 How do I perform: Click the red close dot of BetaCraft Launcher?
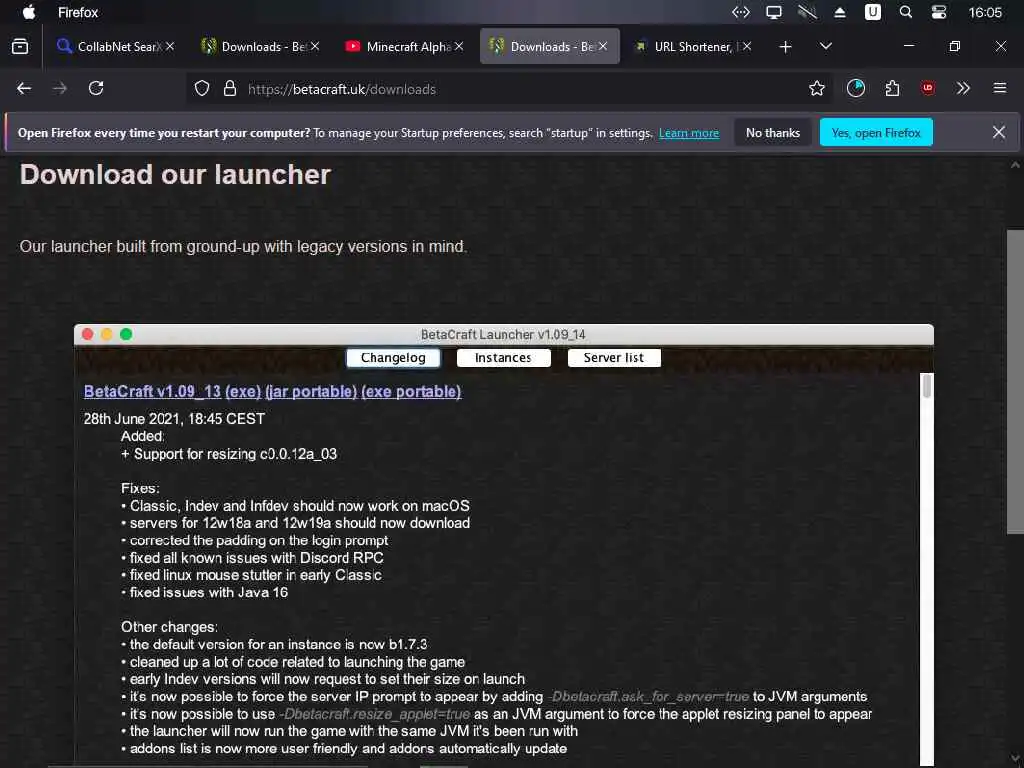[x=88, y=334]
